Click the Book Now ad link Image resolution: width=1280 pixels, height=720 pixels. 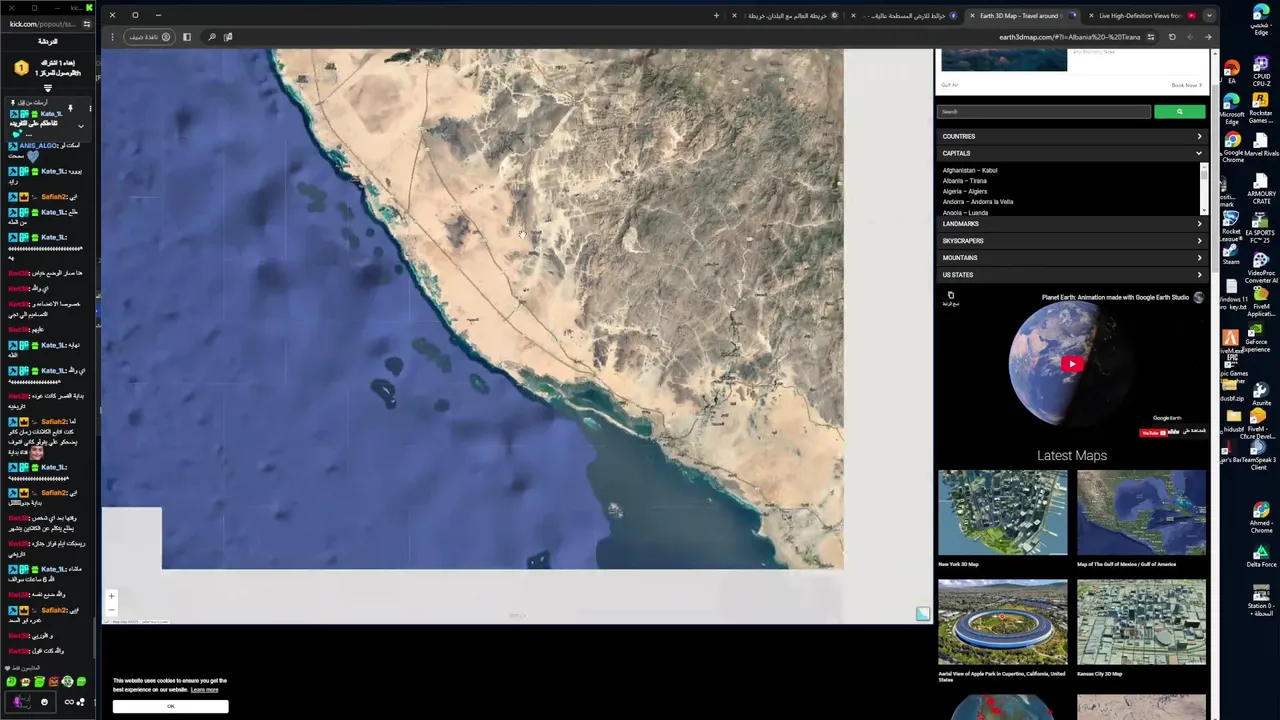point(1185,85)
